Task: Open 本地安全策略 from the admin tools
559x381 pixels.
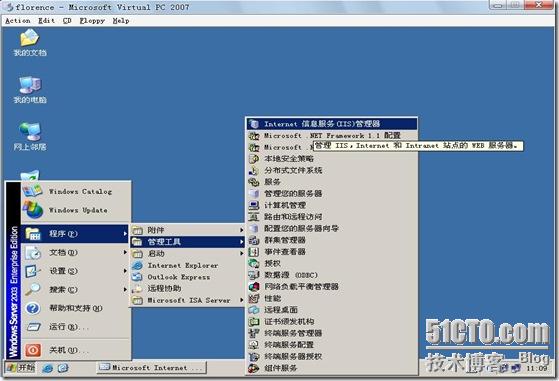Action: 332,159
